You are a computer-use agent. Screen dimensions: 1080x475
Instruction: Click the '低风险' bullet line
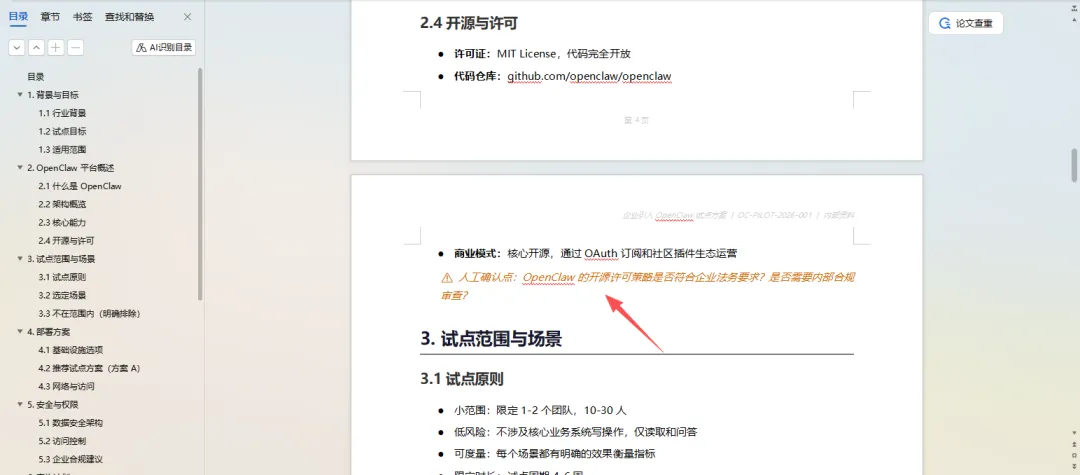click(575, 432)
